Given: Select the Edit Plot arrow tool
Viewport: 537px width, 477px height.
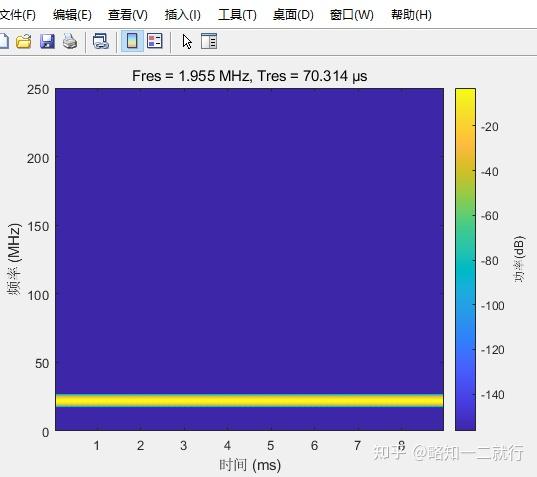Looking at the screenshot, I should (187, 42).
